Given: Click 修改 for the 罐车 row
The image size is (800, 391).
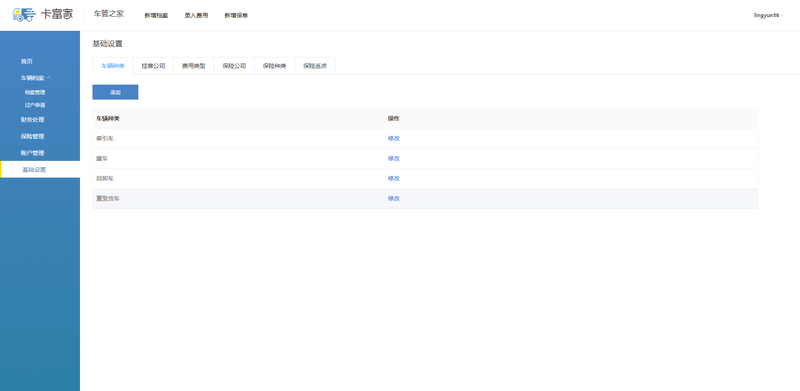Looking at the screenshot, I should [393, 158].
